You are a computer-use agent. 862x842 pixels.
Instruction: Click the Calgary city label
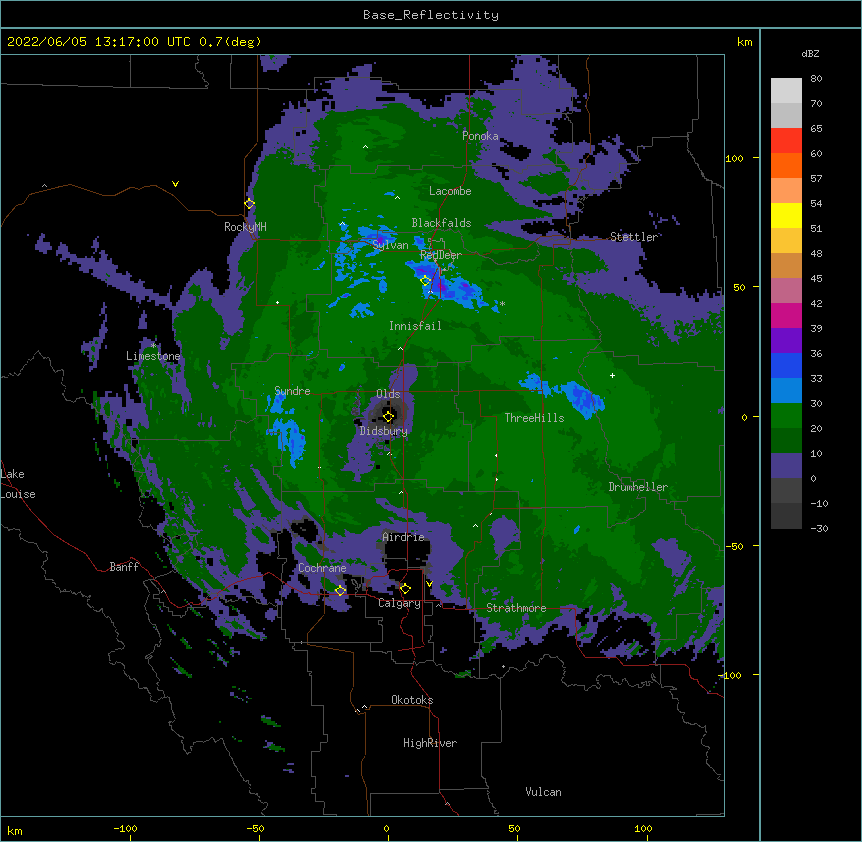(399, 603)
